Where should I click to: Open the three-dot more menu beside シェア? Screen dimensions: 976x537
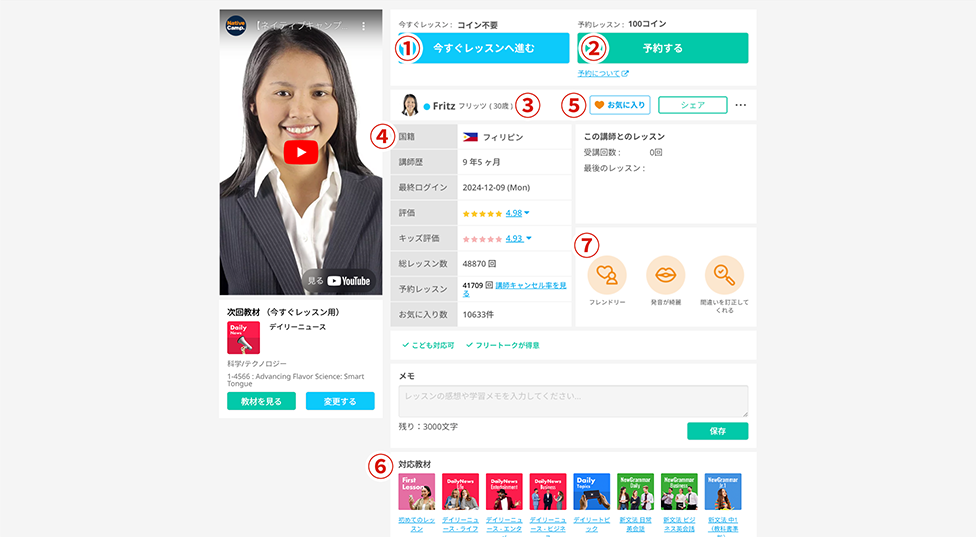[x=740, y=105]
